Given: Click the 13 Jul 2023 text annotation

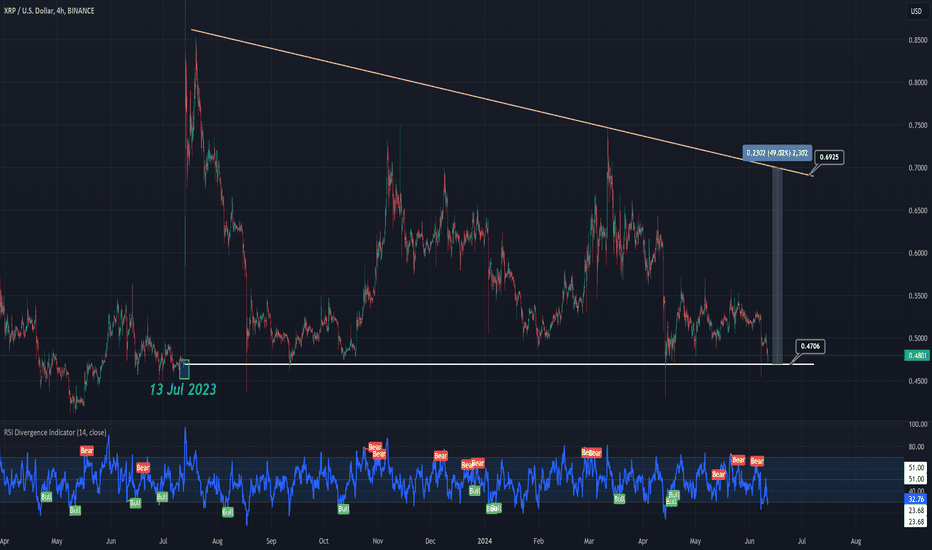Looking at the screenshot, I should [182, 389].
